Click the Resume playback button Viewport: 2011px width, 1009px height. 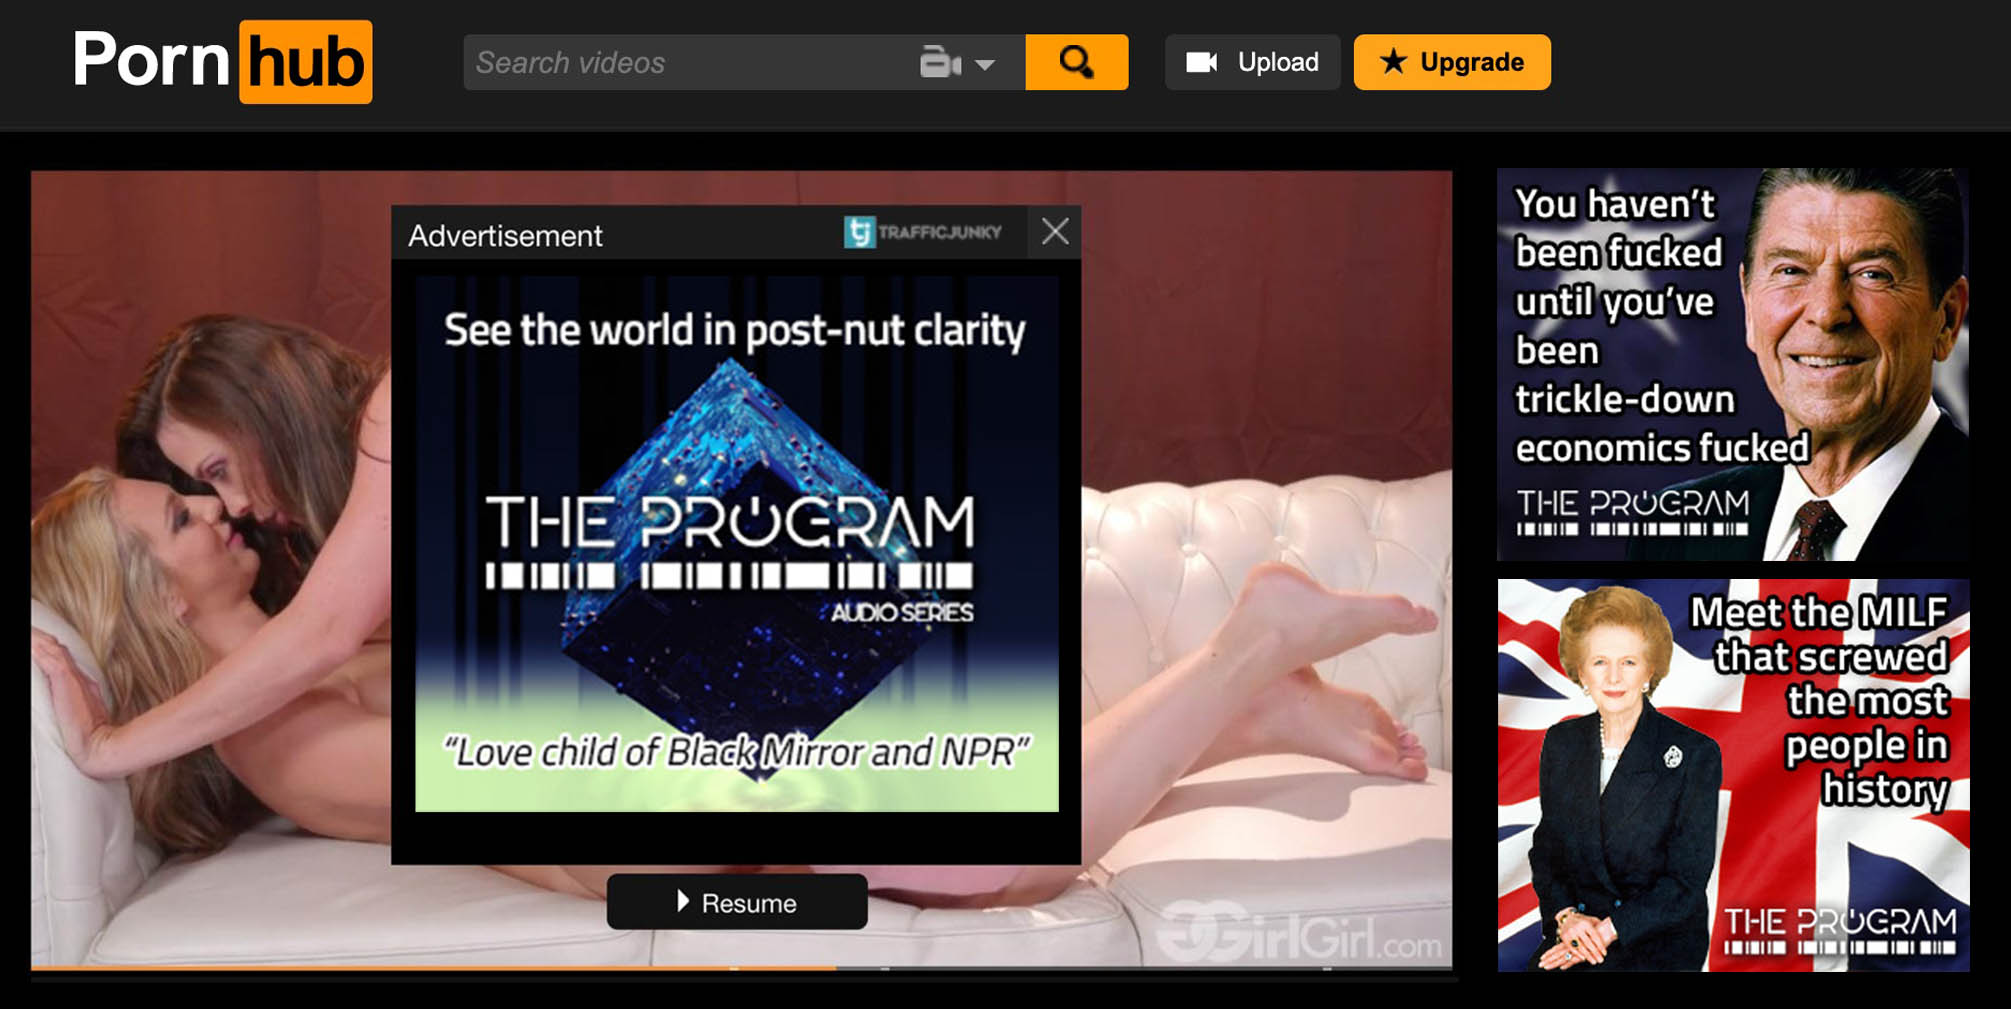pyautogui.click(x=737, y=902)
